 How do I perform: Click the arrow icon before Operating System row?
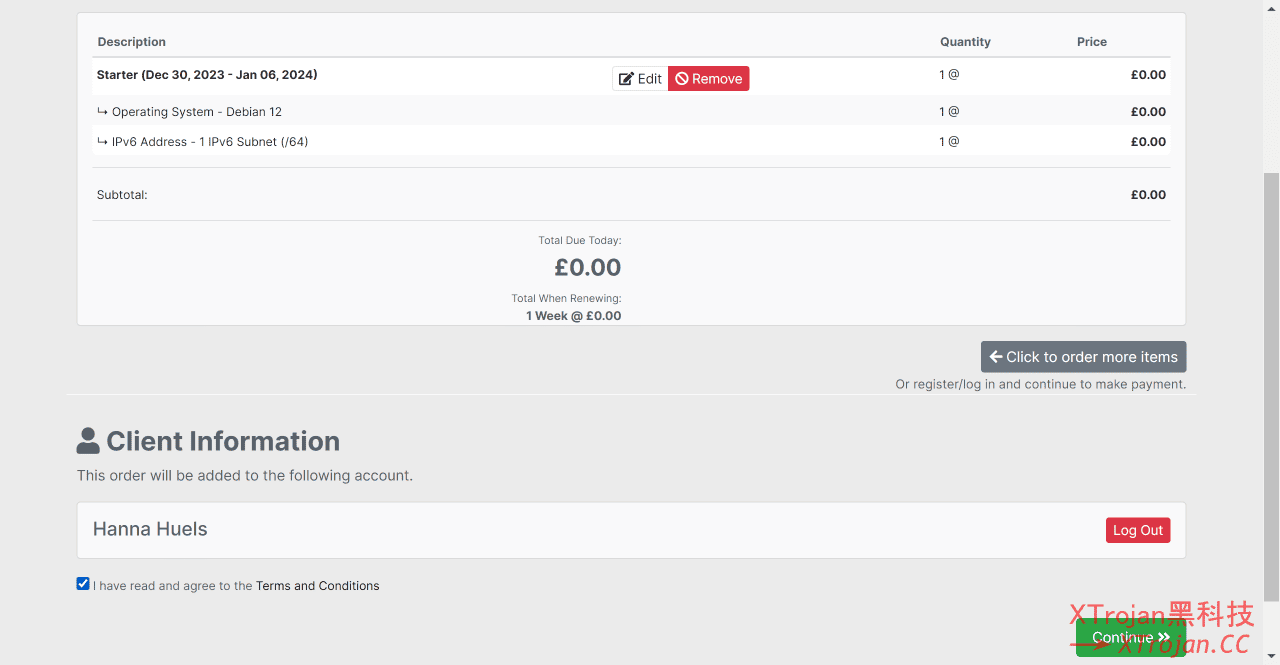pyautogui.click(x=102, y=112)
